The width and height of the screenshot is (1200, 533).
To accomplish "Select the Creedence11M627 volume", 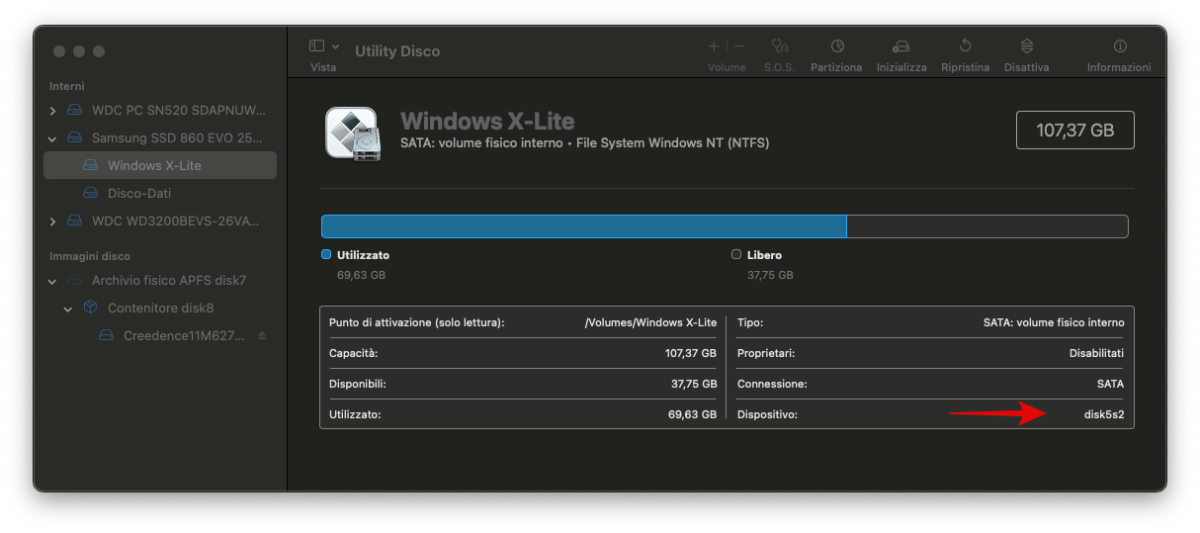I will coord(160,336).
